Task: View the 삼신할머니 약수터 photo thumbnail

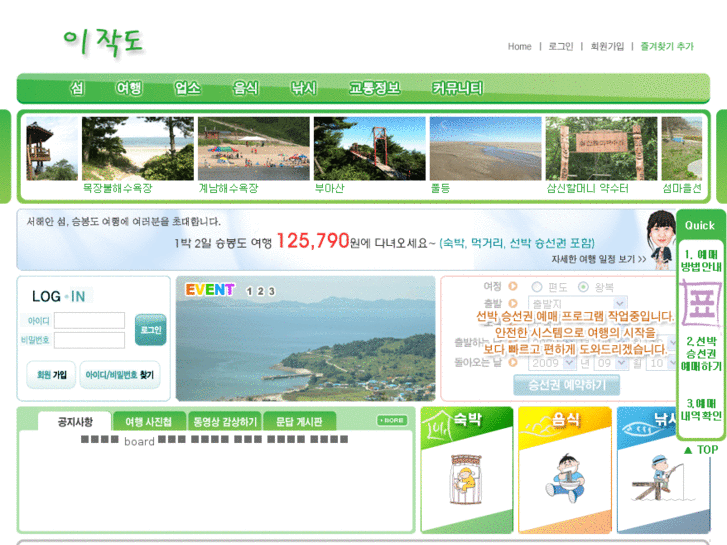Action: 601,148
